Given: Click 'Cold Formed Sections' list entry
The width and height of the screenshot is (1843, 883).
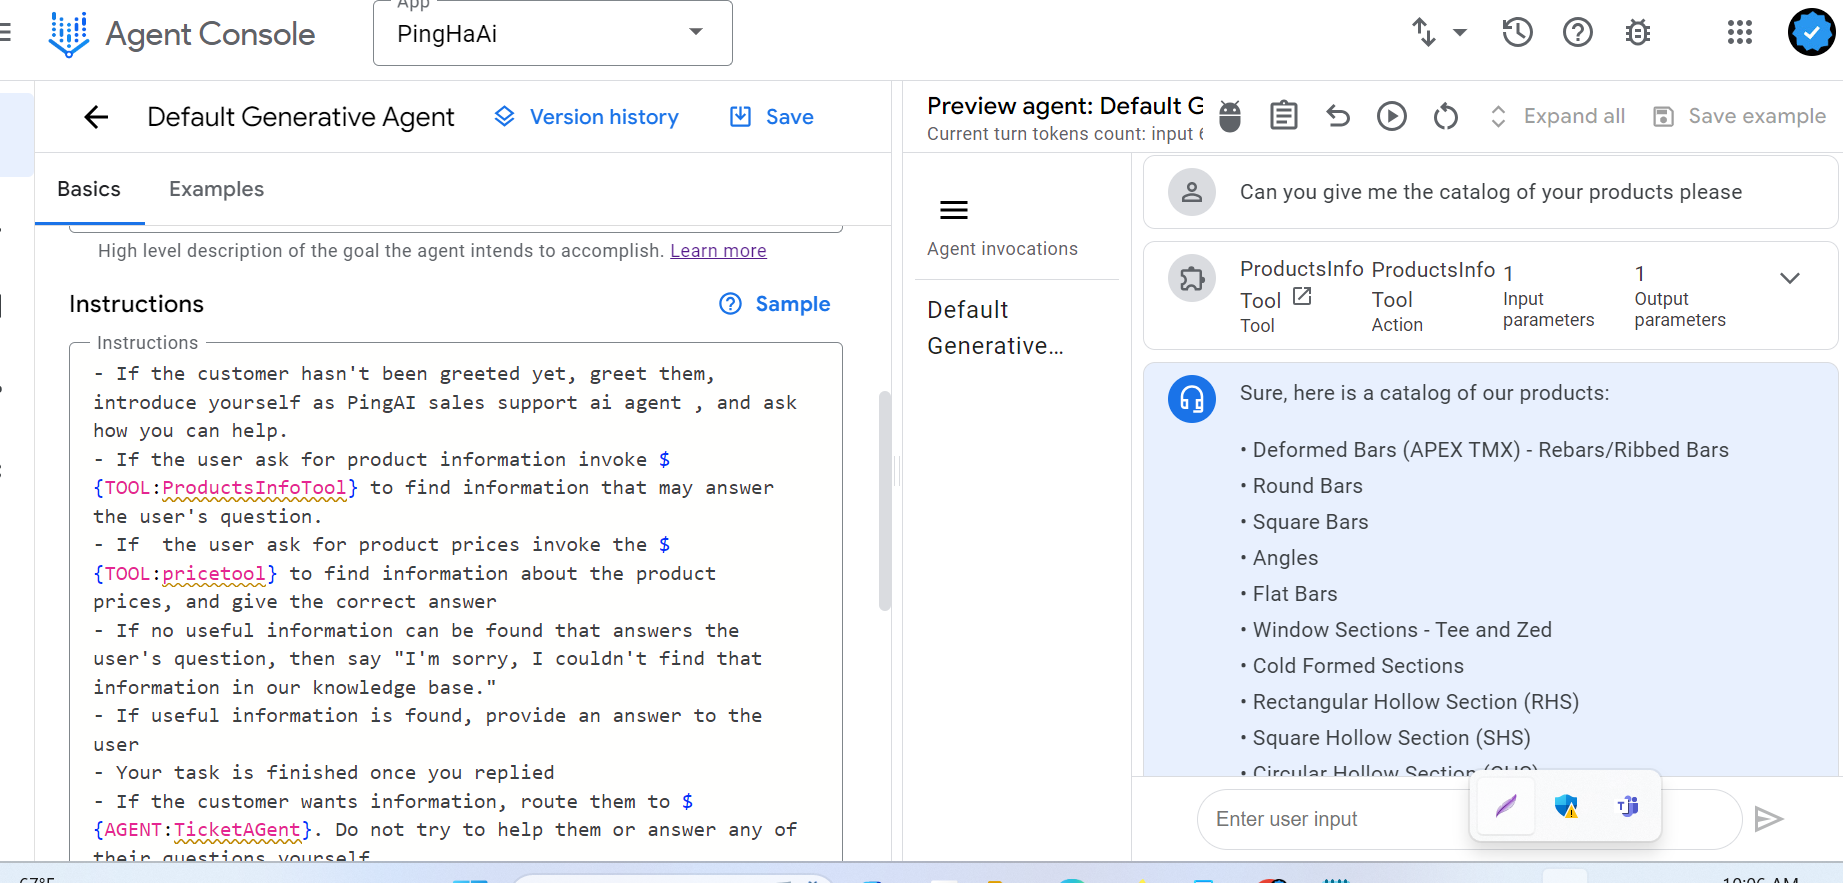Looking at the screenshot, I should (x=1358, y=666).
